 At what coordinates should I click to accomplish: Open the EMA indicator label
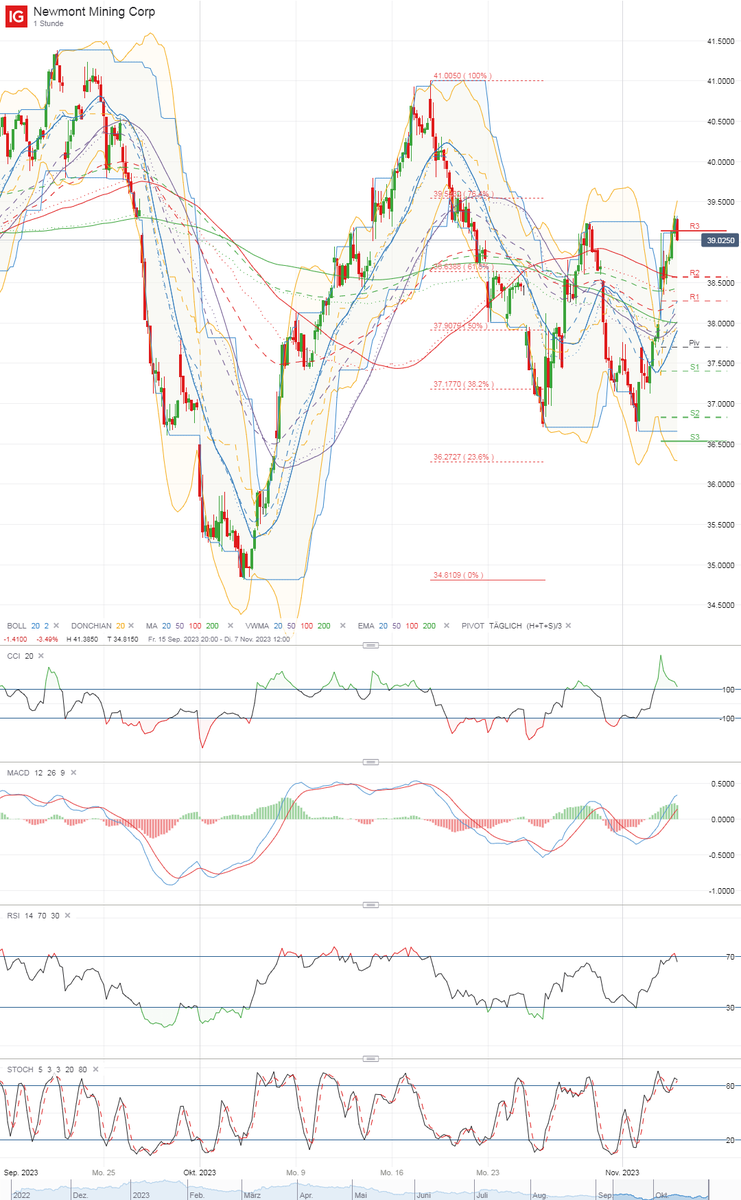365,624
